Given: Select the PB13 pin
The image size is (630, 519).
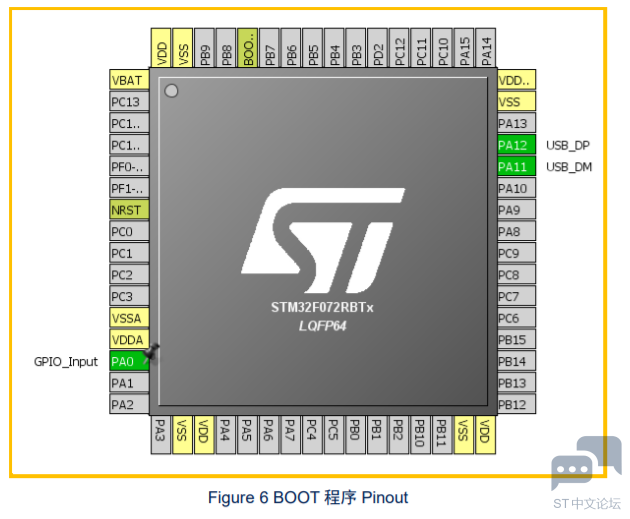Looking at the screenshot, I should [516, 383].
